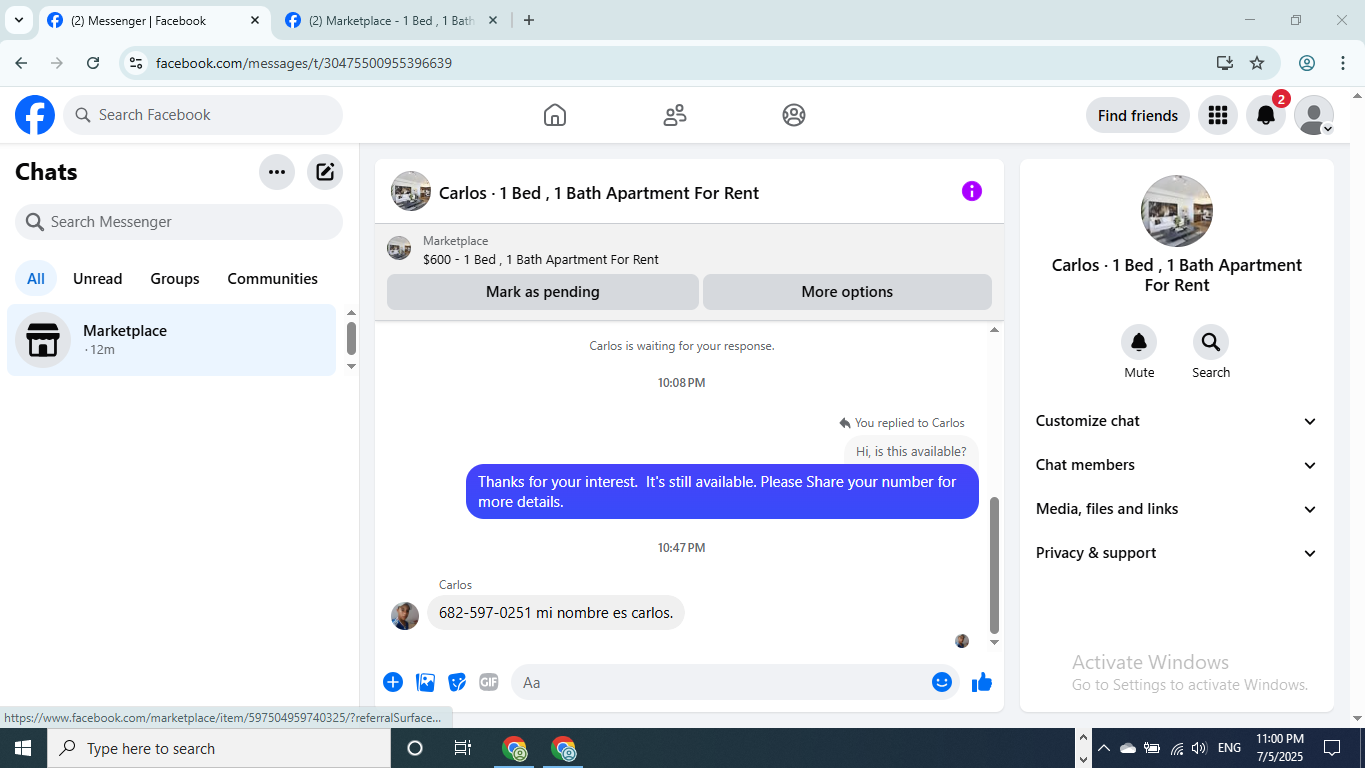The image size is (1365, 768).
Task: Select the Unread chats filter
Action: click(98, 279)
